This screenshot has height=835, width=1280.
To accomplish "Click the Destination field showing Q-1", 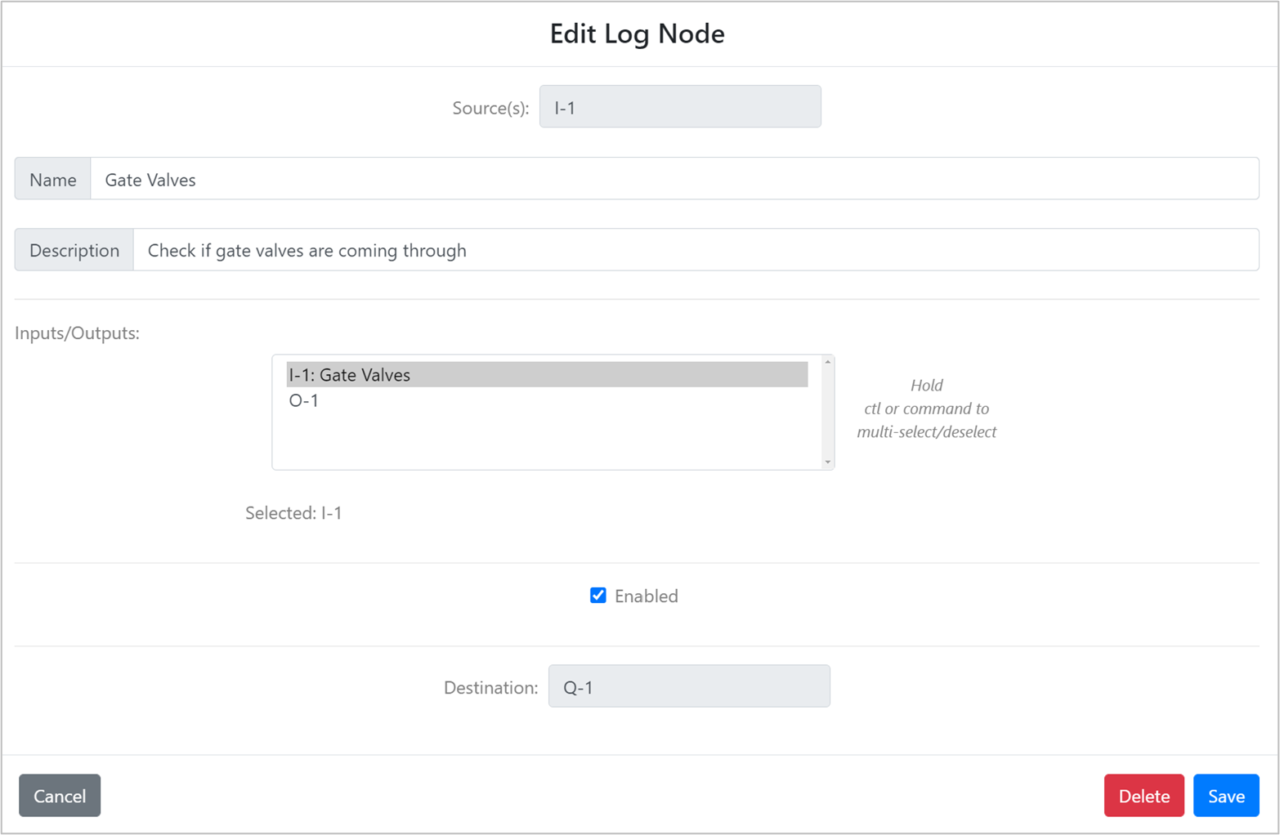I will [x=689, y=686].
